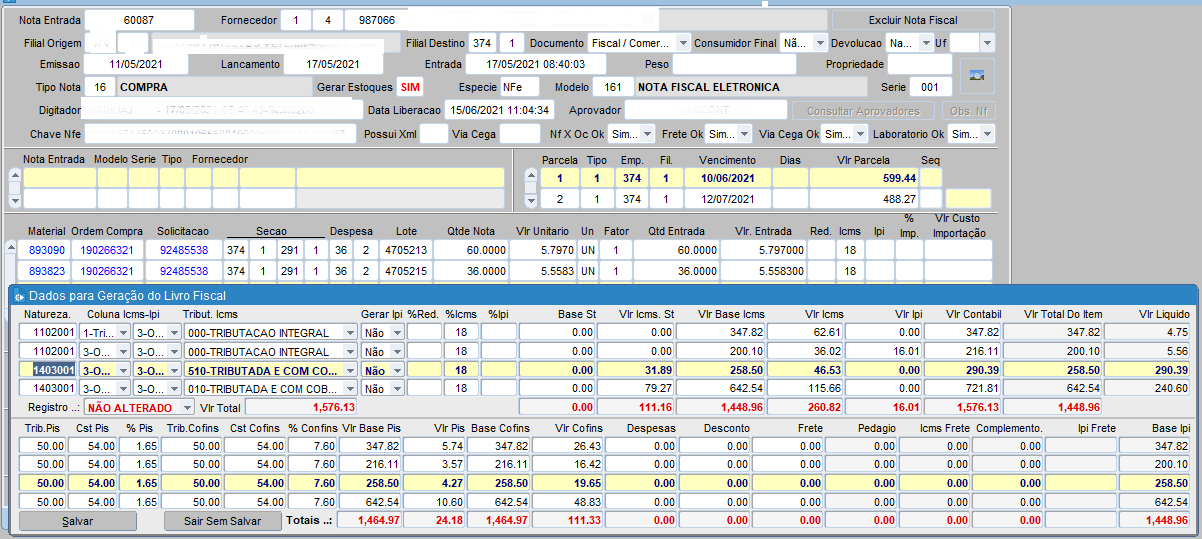This screenshot has width=1202, height=539.
Task: Click the Filial Destino field showing 374
Action: [x=482, y=43]
